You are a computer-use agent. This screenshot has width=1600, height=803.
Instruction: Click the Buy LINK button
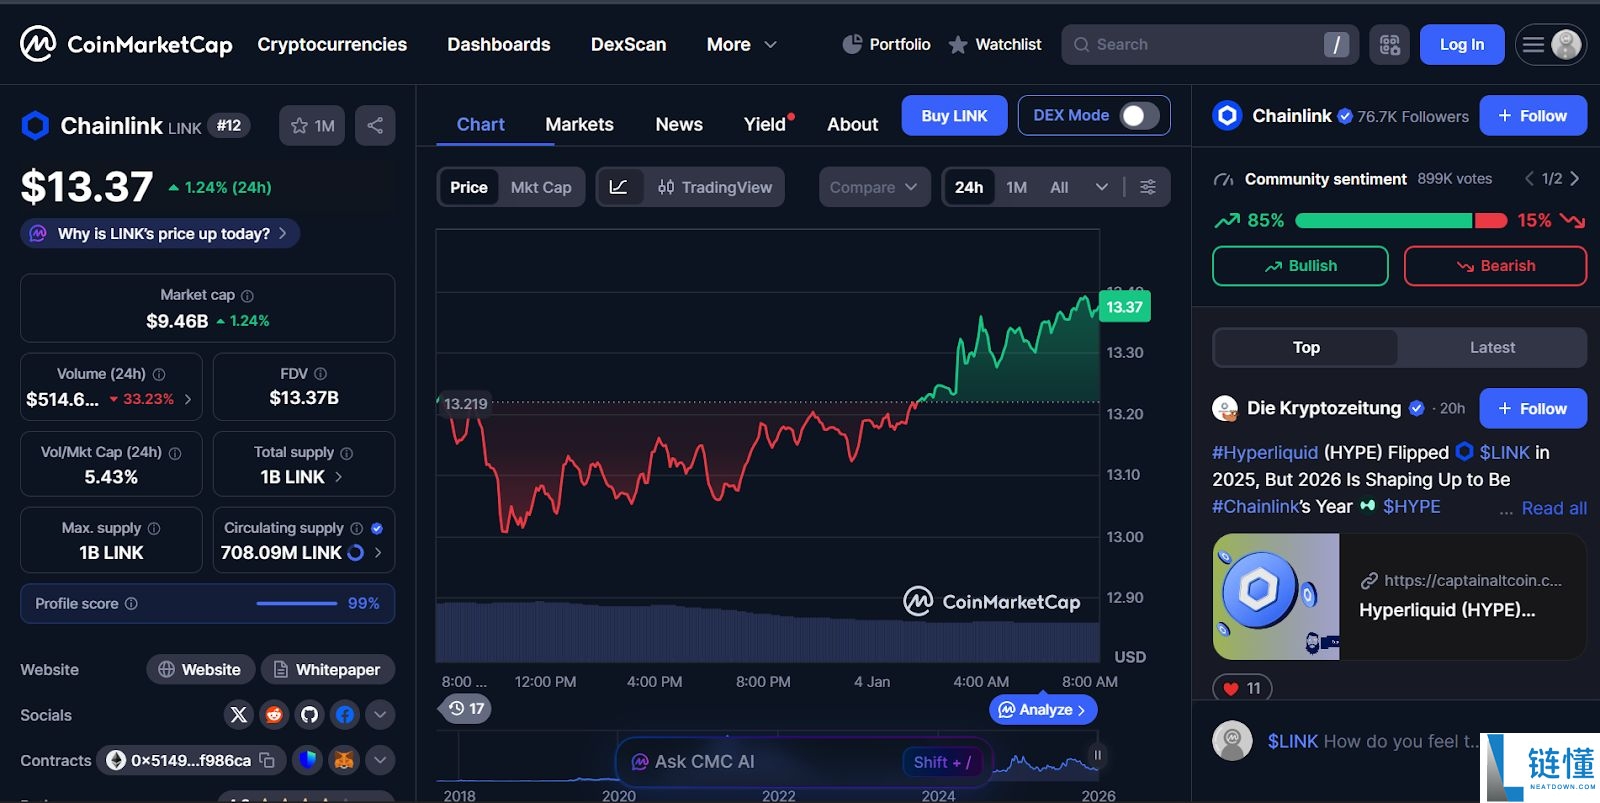[954, 116]
